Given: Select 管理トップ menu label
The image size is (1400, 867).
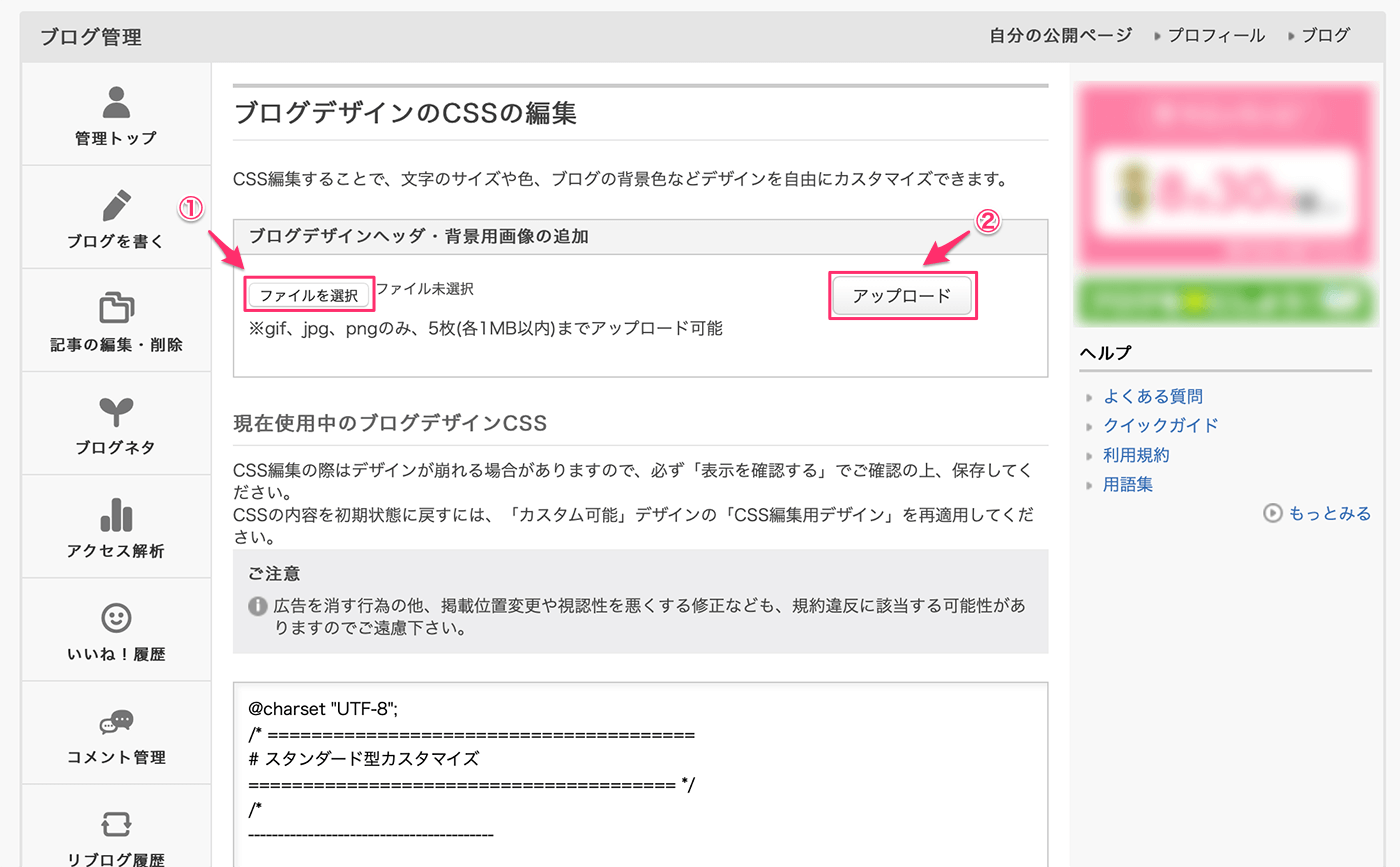Looking at the screenshot, I should click(x=116, y=139).
